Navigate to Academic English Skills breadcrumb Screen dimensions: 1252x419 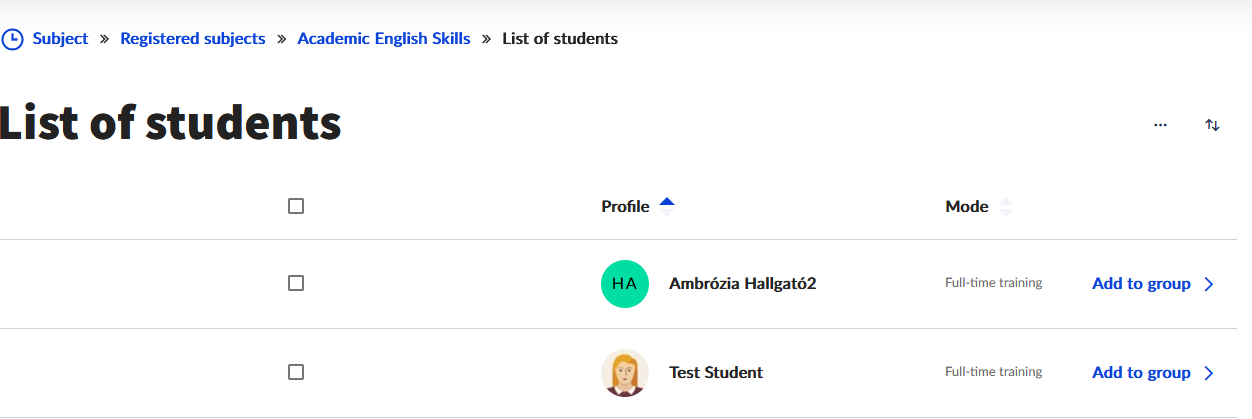coord(384,39)
